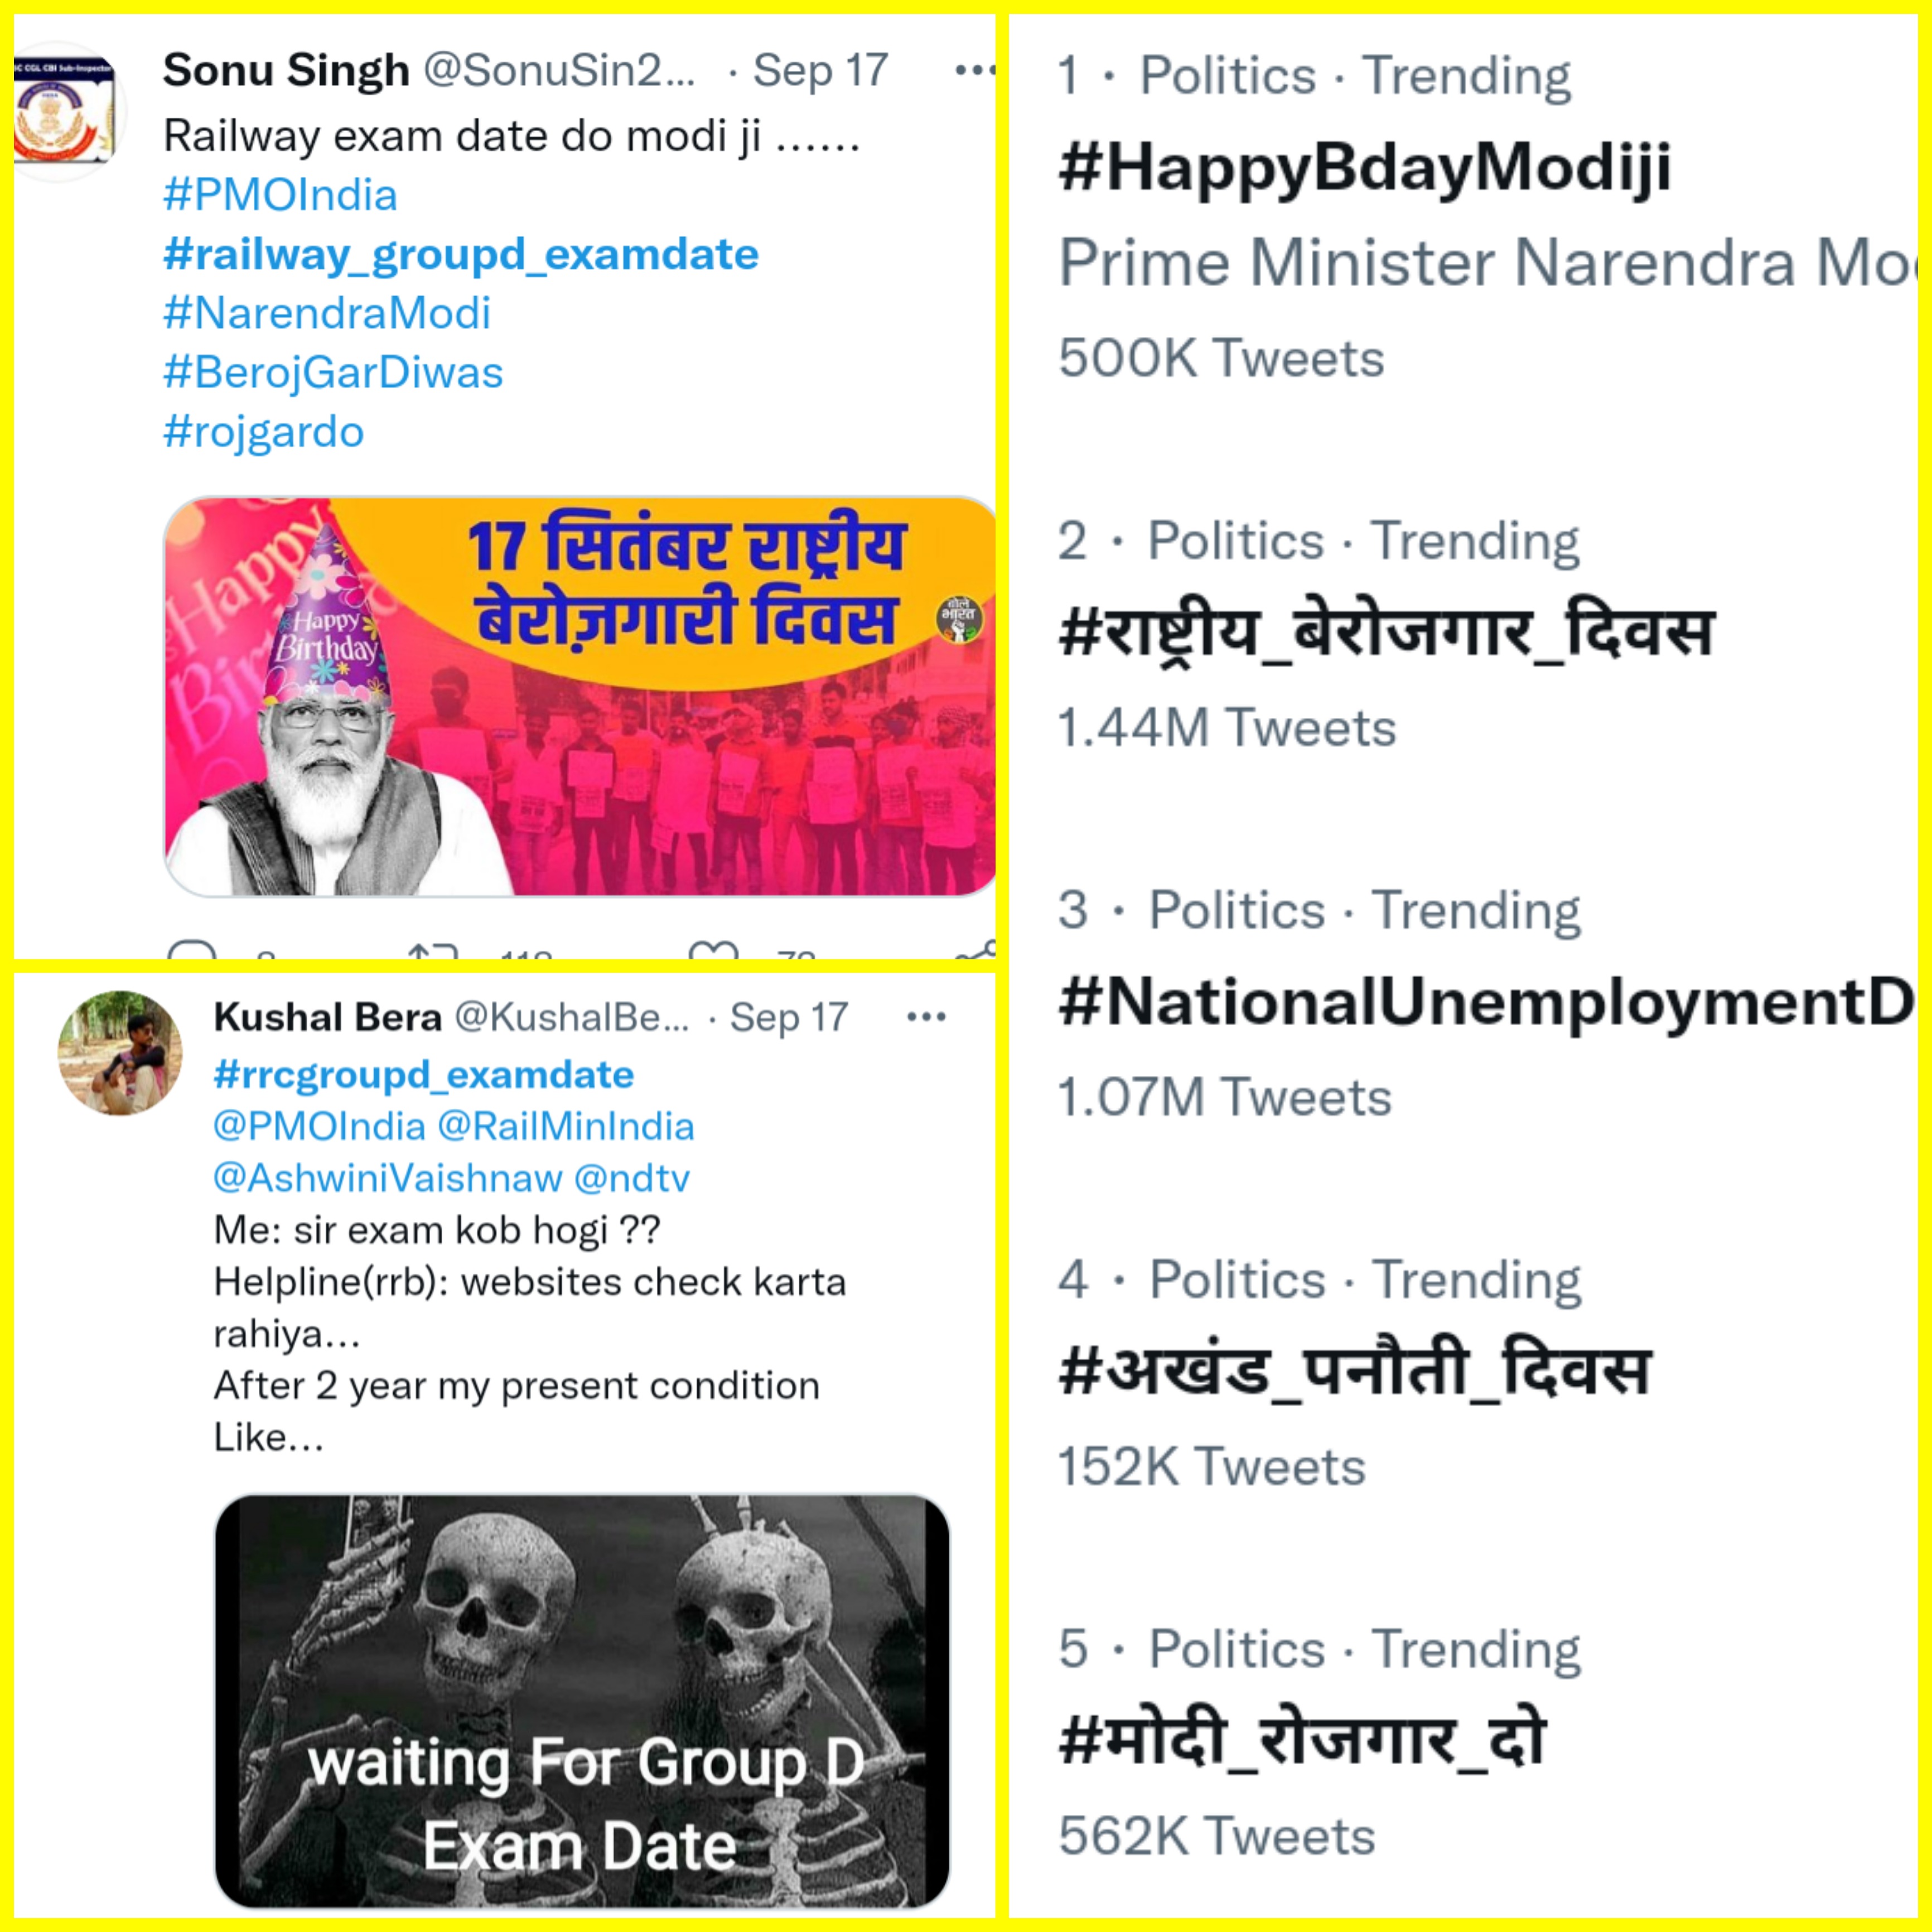Click retweet icon under Sonu Singh's tweet
1932x1932 pixels.
tap(433, 949)
